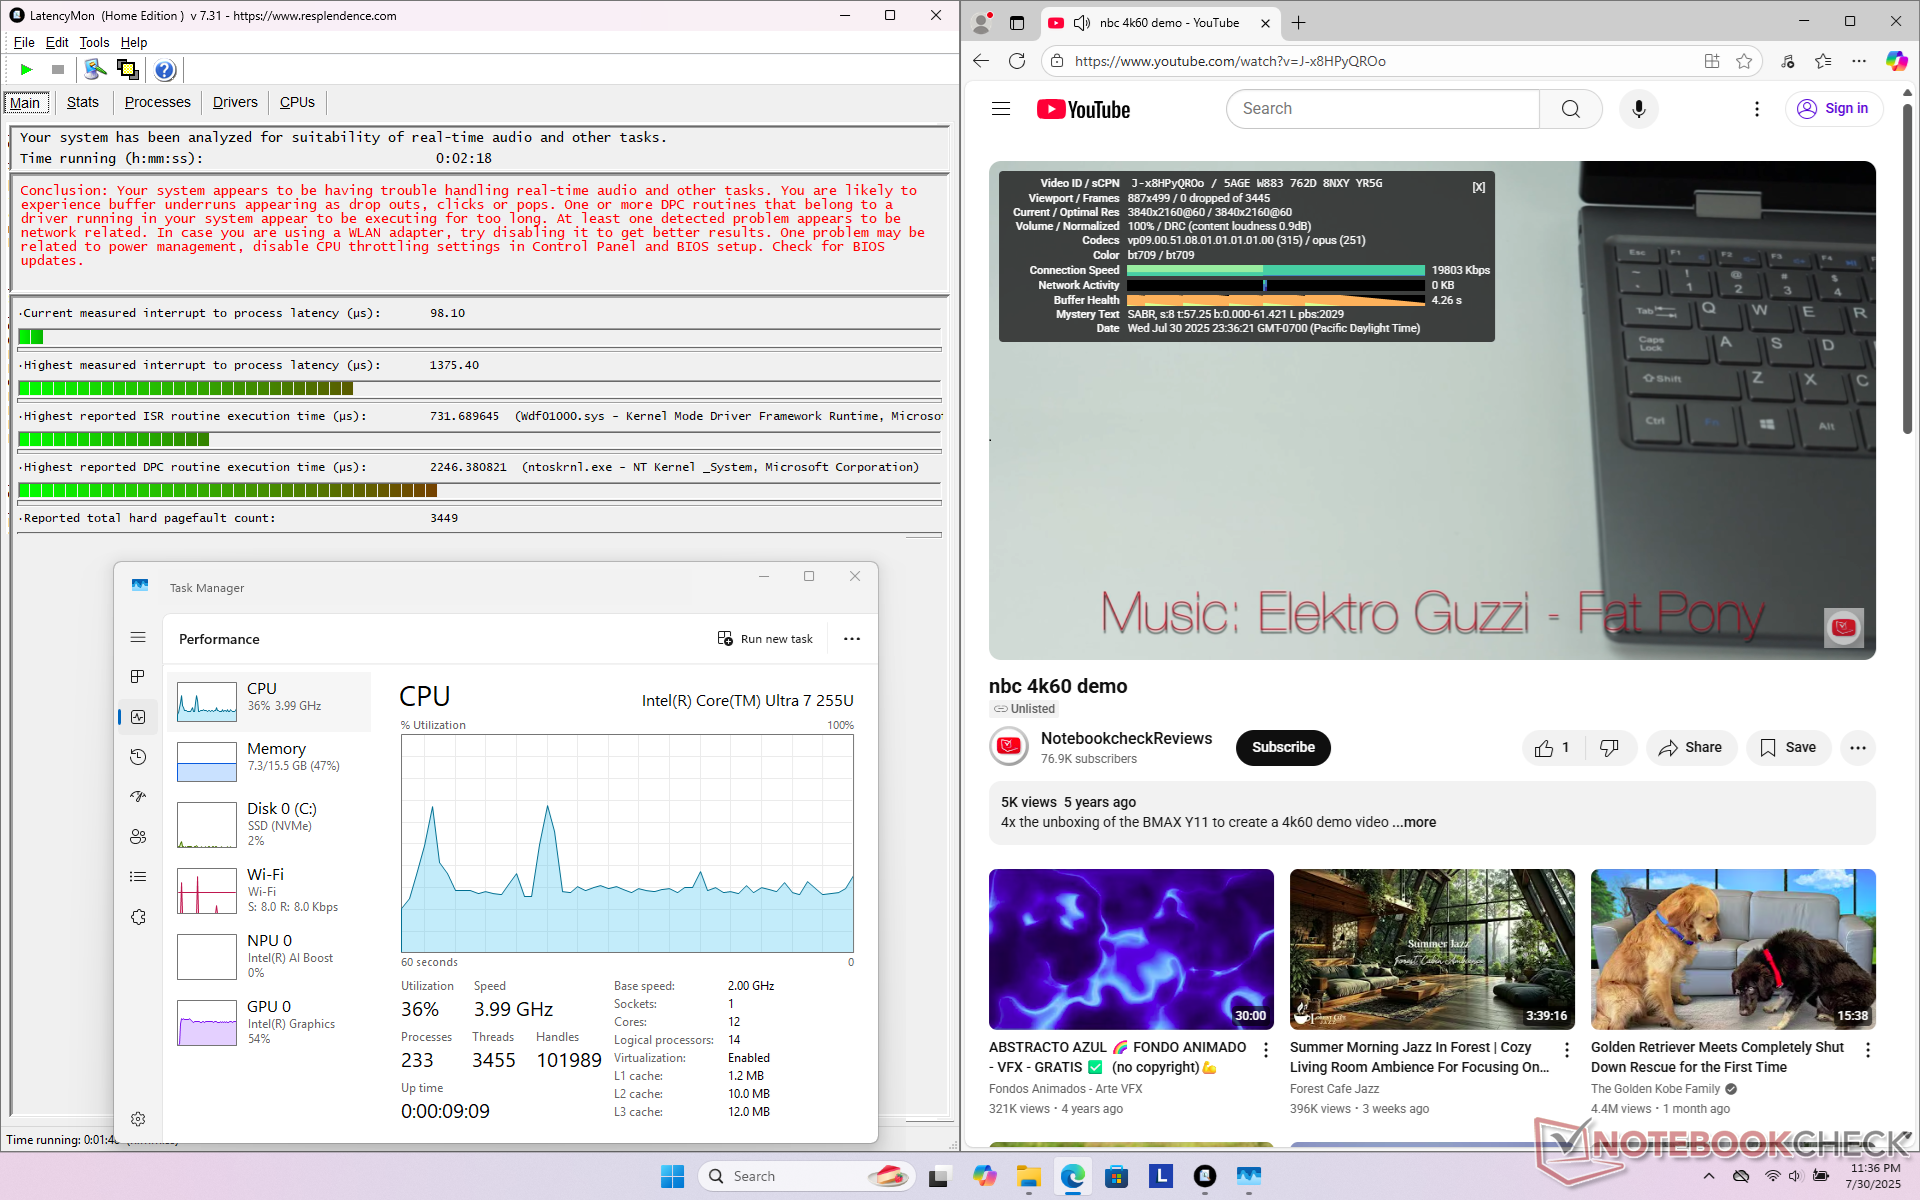Viewport: 1920px width, 1200px height.
Task: Open Task Manager Startup apps sidebar icon
Action: [138, 797]
